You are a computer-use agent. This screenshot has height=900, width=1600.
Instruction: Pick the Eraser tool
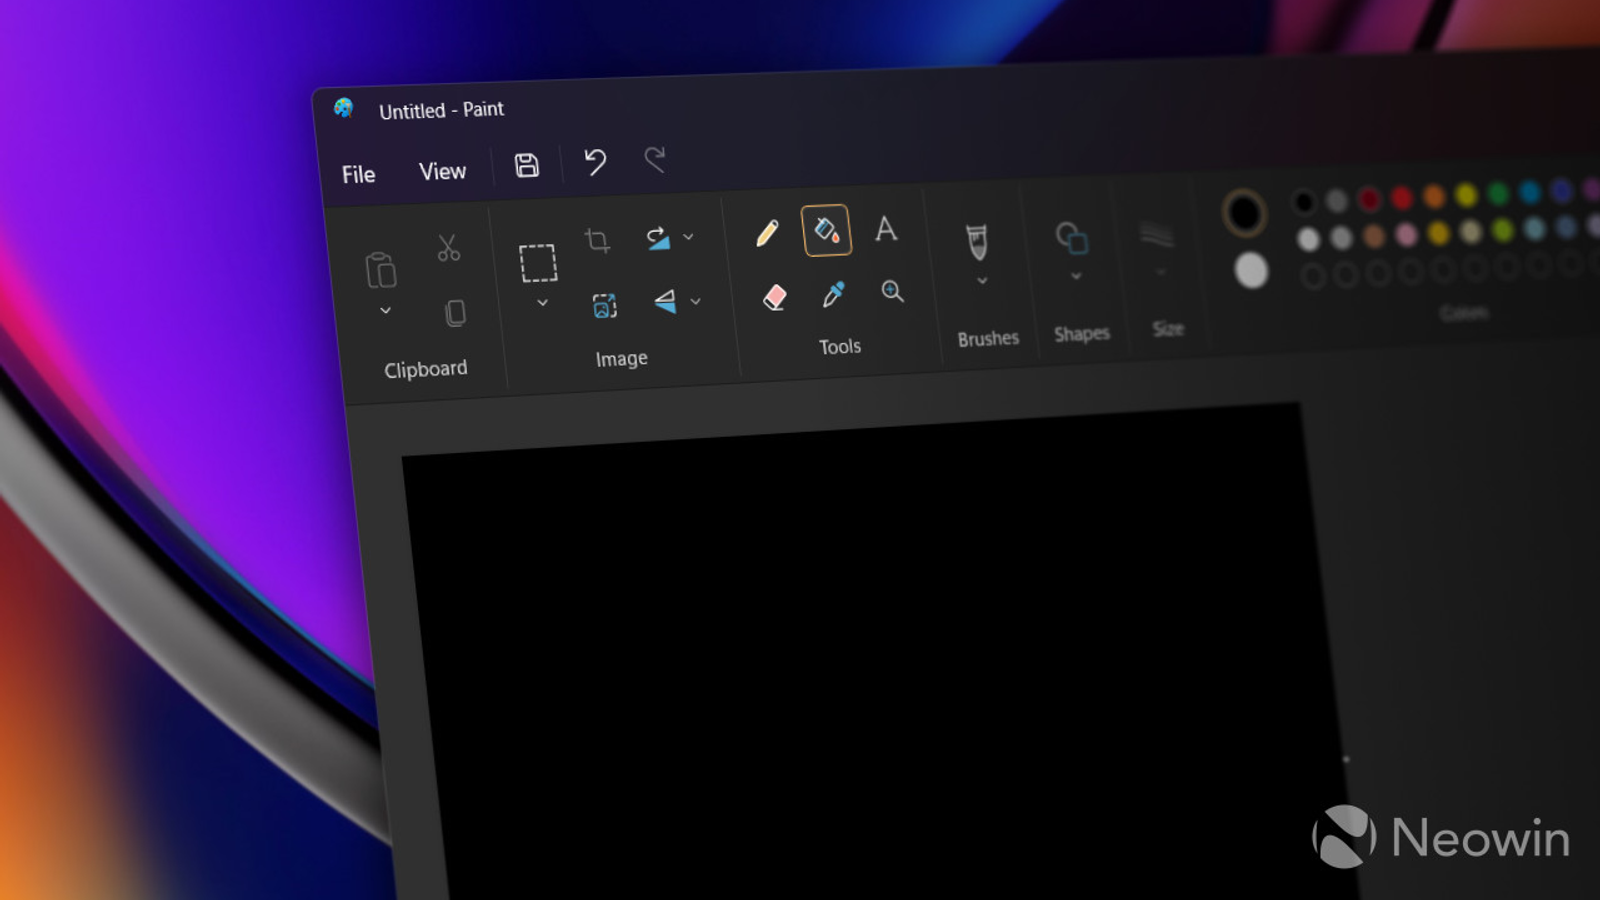774,297
